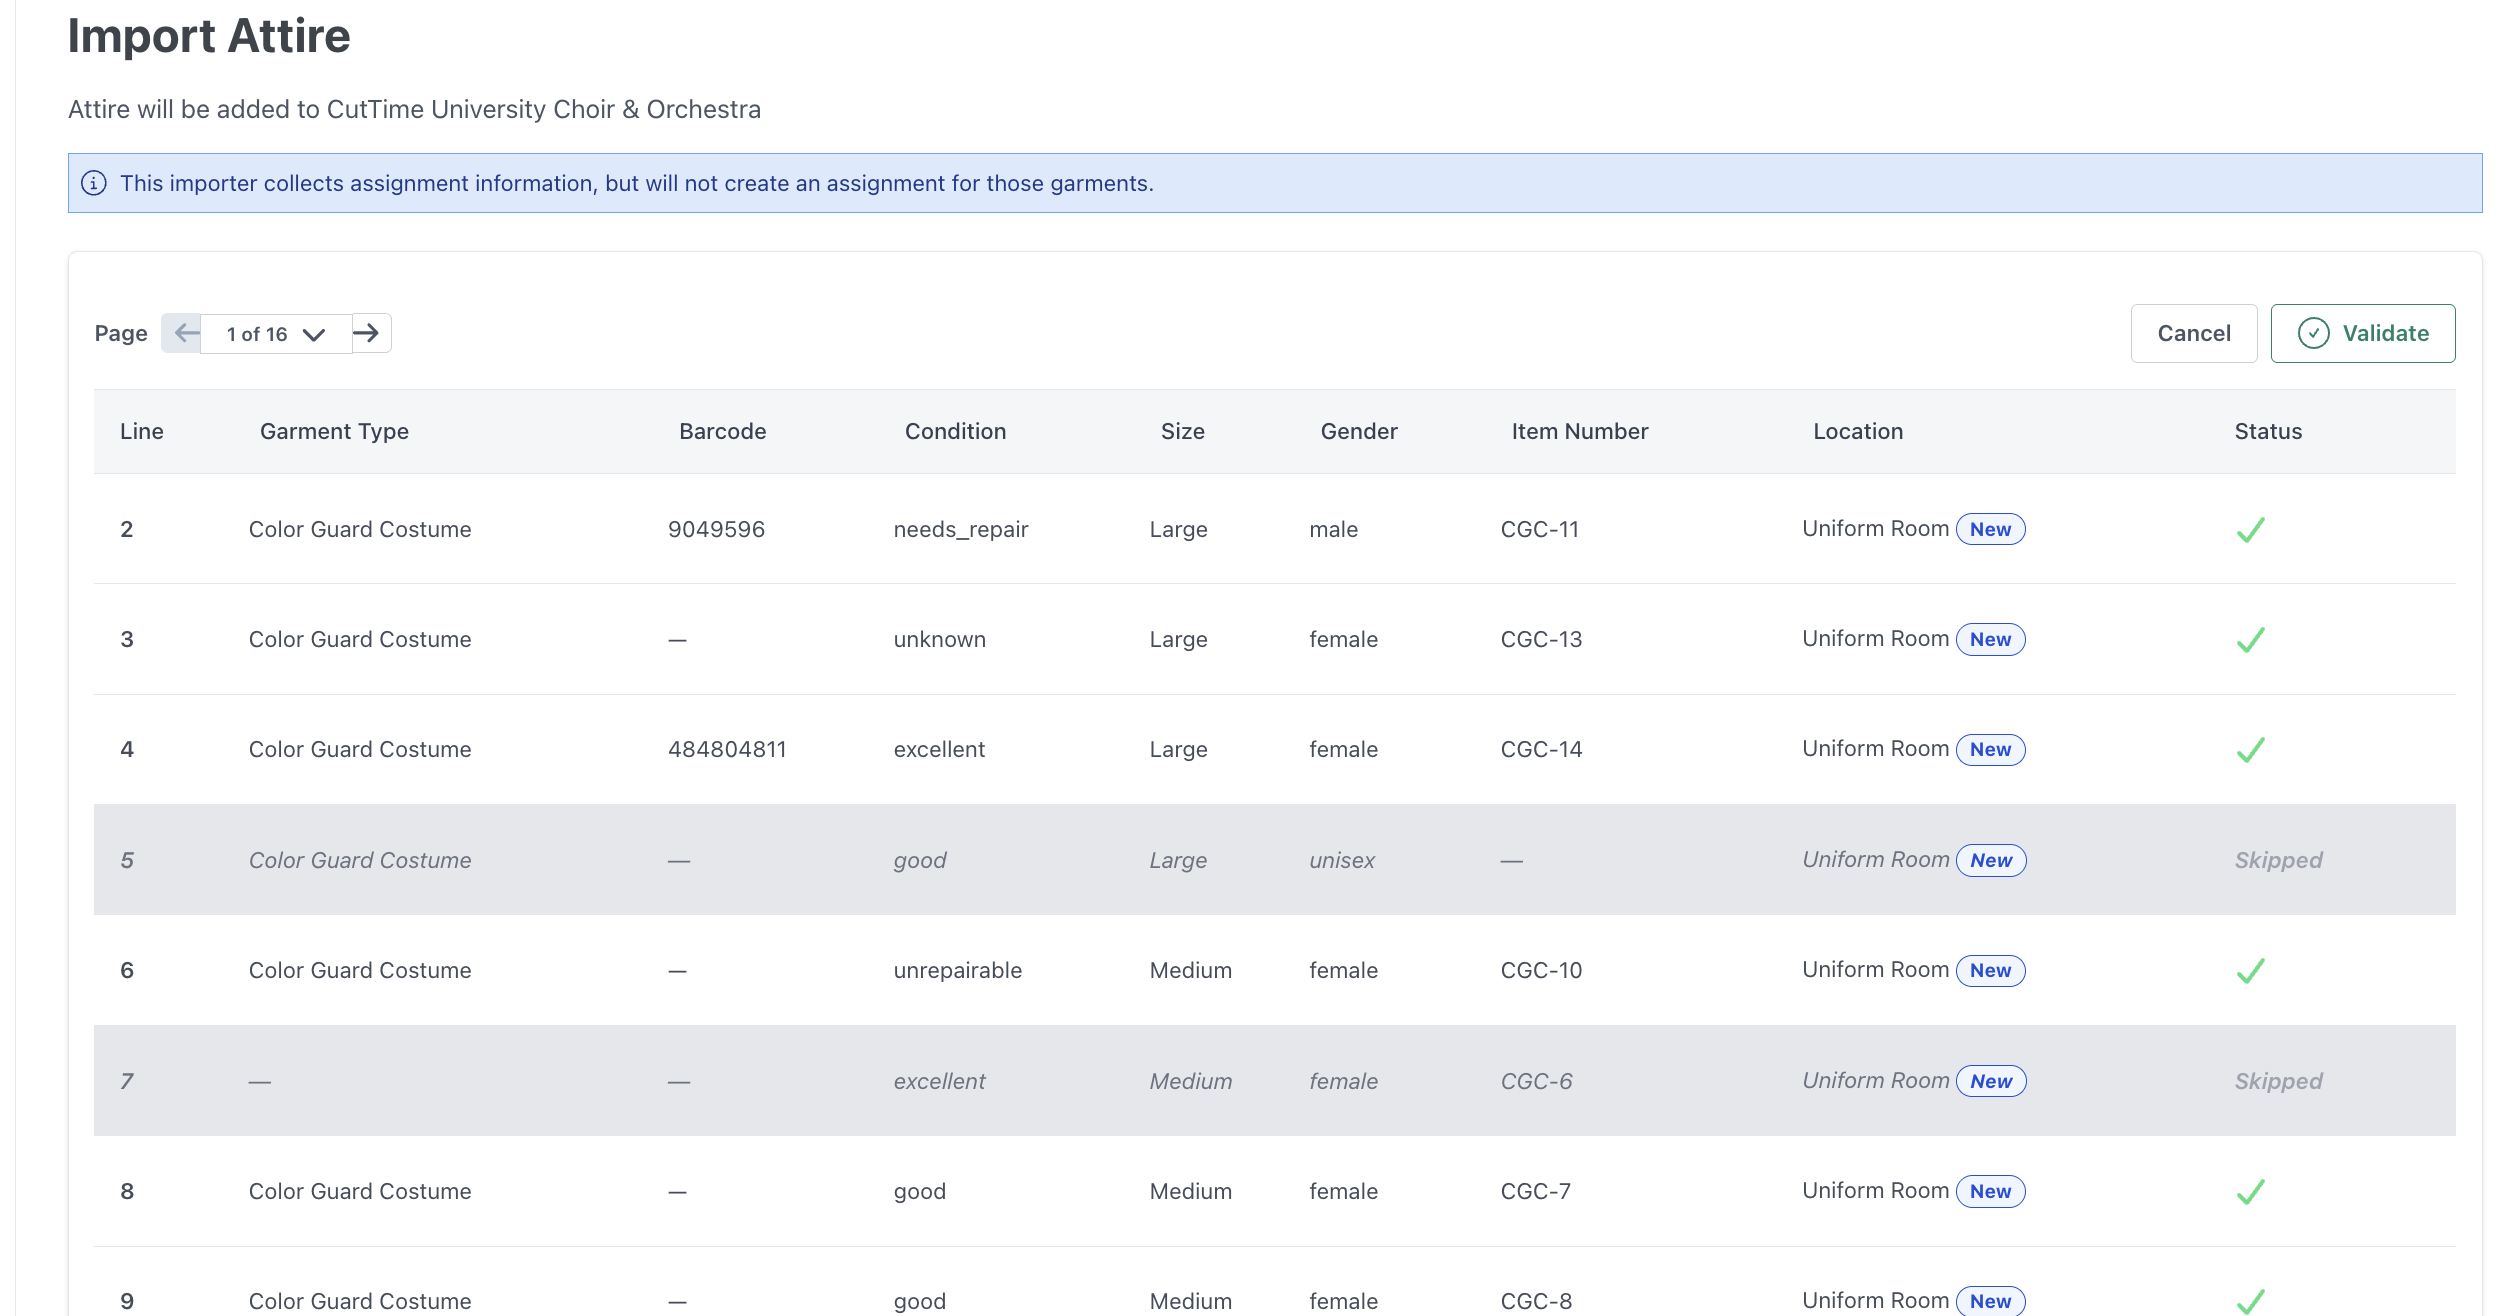Click green checkmark status on line 8

pos(2250,1192)
